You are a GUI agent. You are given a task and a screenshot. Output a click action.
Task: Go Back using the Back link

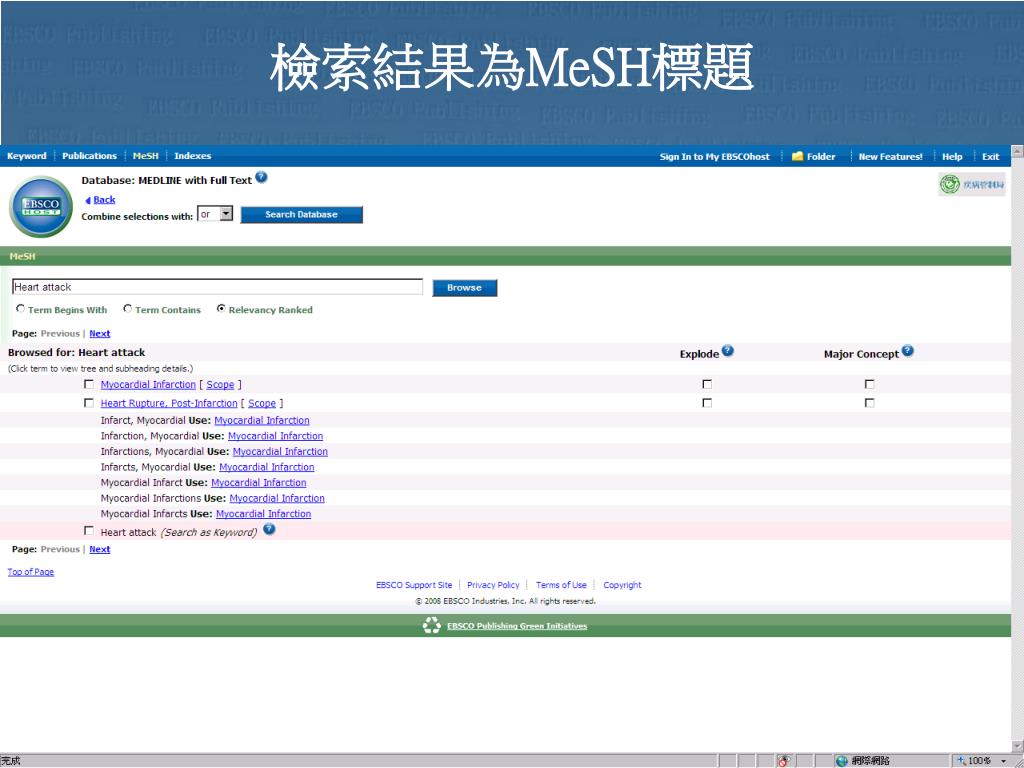(104, 200)
